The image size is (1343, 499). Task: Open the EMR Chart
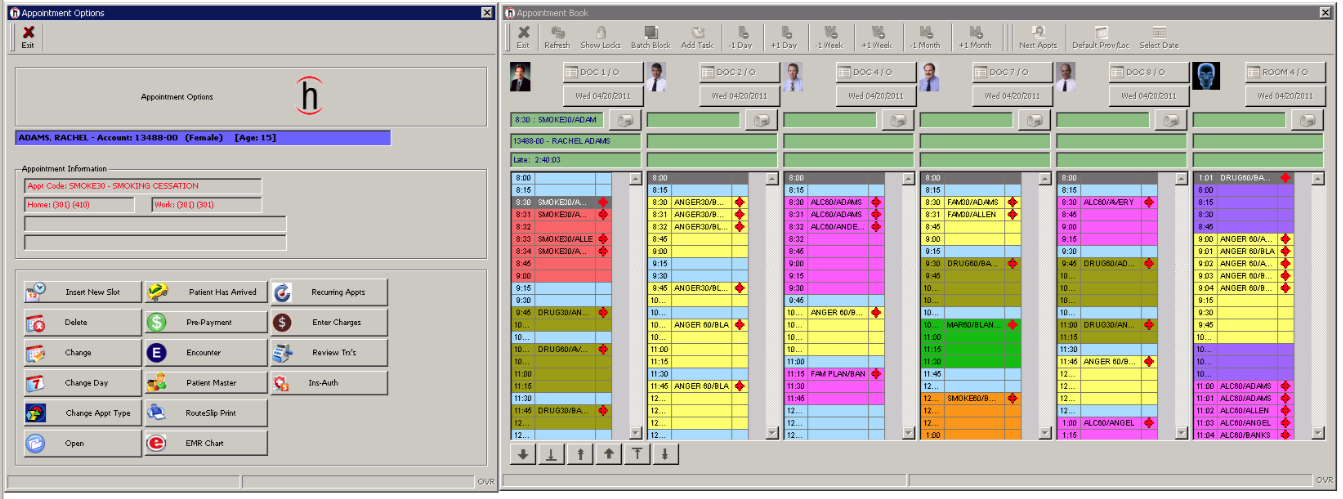tap(206, 442)
